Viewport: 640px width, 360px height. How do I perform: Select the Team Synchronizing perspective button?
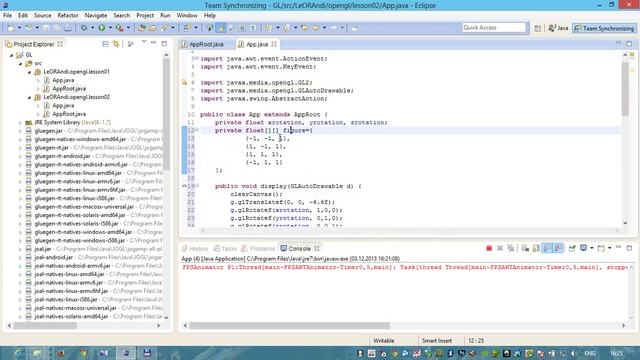[604, 28]
